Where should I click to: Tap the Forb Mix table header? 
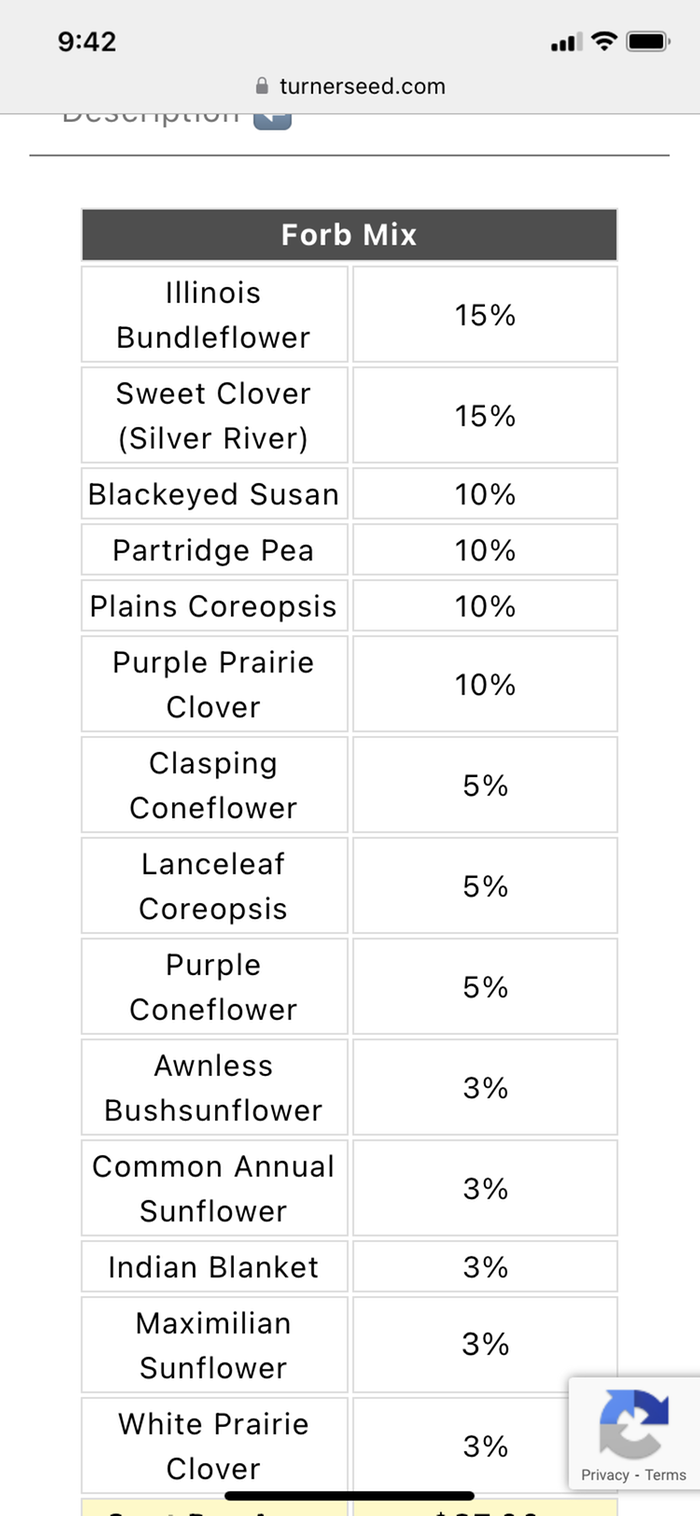click(349, 235)
